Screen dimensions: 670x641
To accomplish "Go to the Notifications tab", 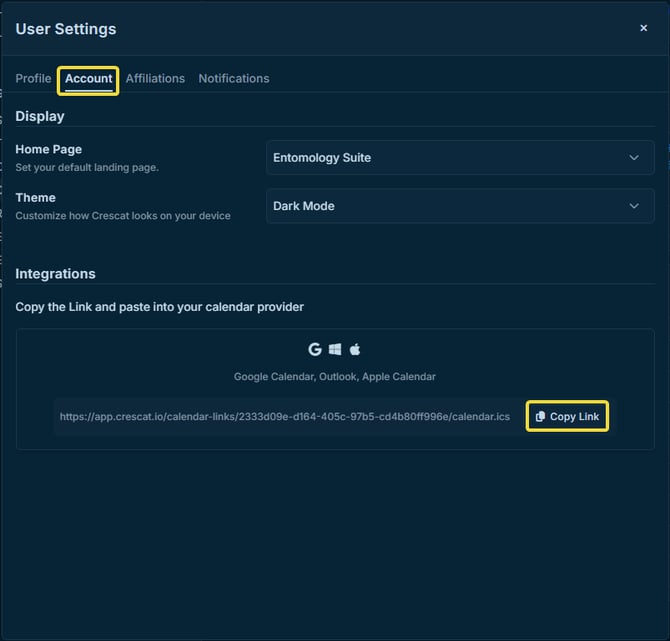I will pos(233,78).
